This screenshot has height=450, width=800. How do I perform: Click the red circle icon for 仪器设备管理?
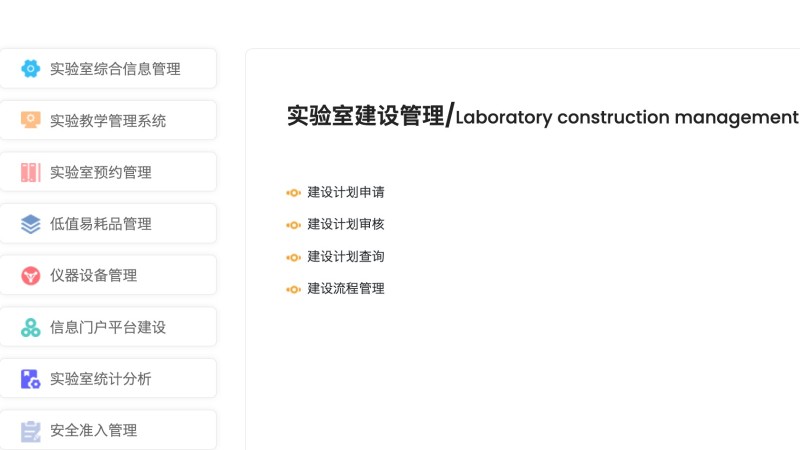pos(31,276)
